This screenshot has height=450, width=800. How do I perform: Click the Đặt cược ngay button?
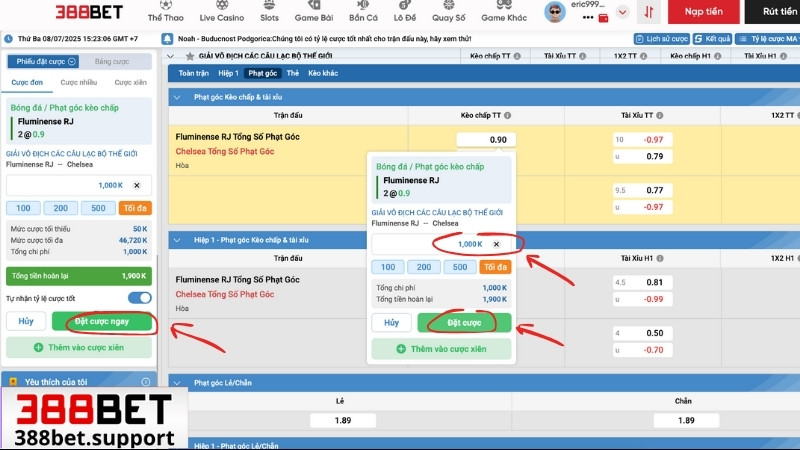[103, 322]
